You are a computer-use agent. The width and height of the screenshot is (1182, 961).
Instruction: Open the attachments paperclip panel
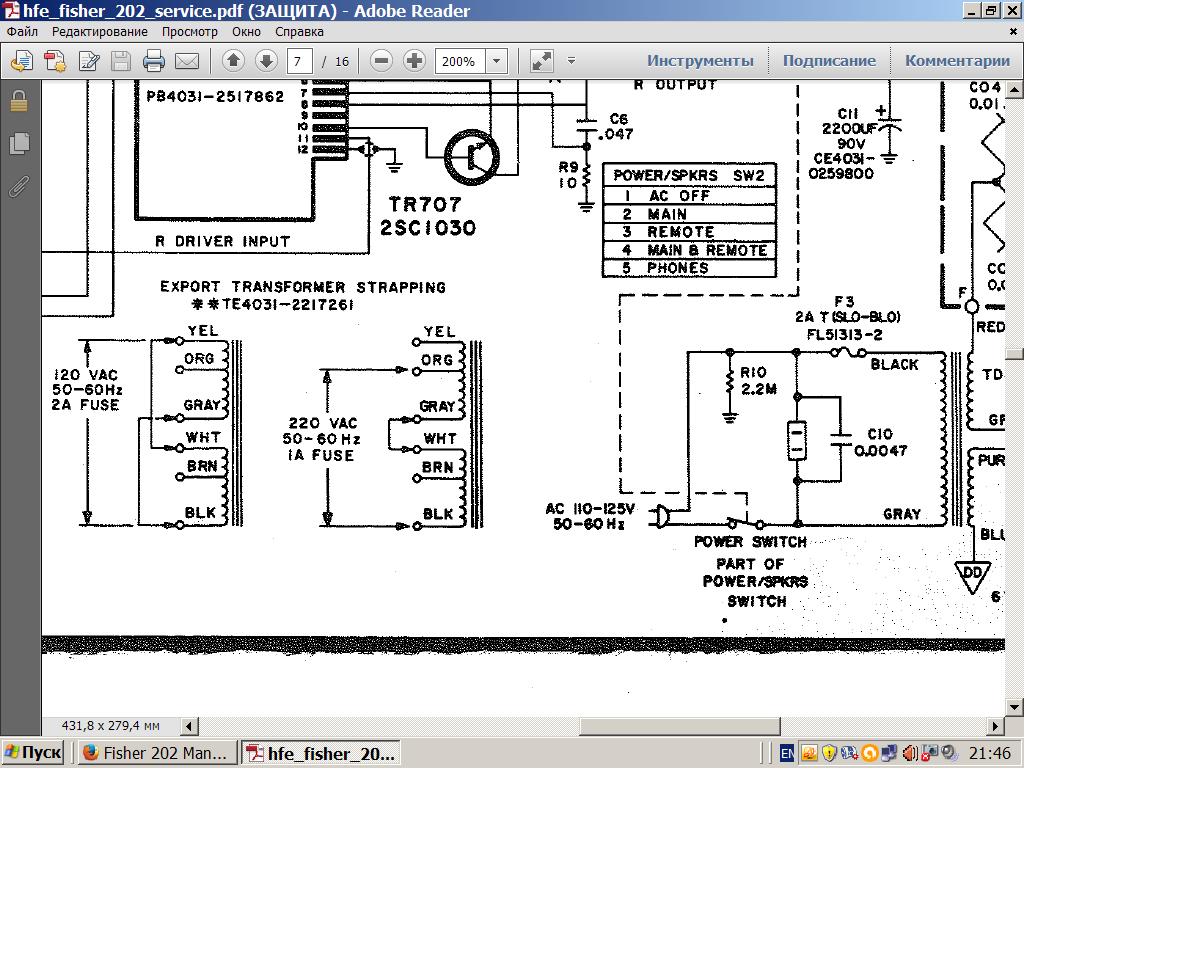[x=19, y=186]
